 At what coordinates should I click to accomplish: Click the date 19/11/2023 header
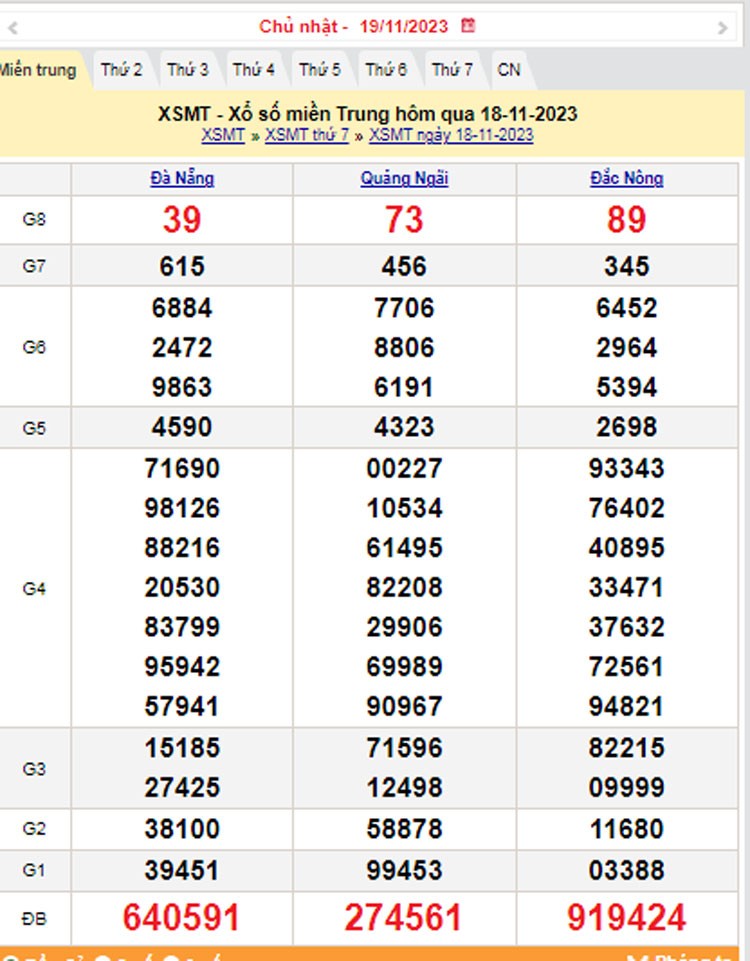[x=403, y=26]
